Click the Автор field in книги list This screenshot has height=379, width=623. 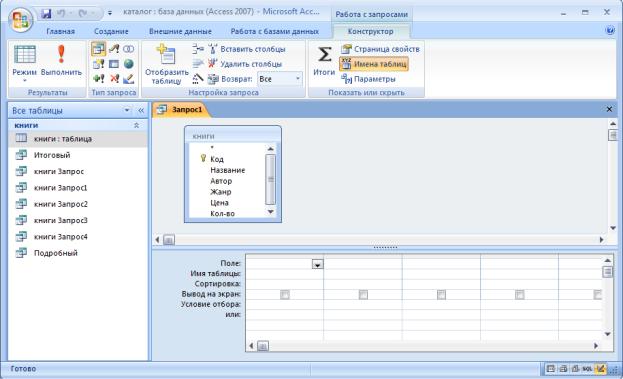tap(221, 181)
